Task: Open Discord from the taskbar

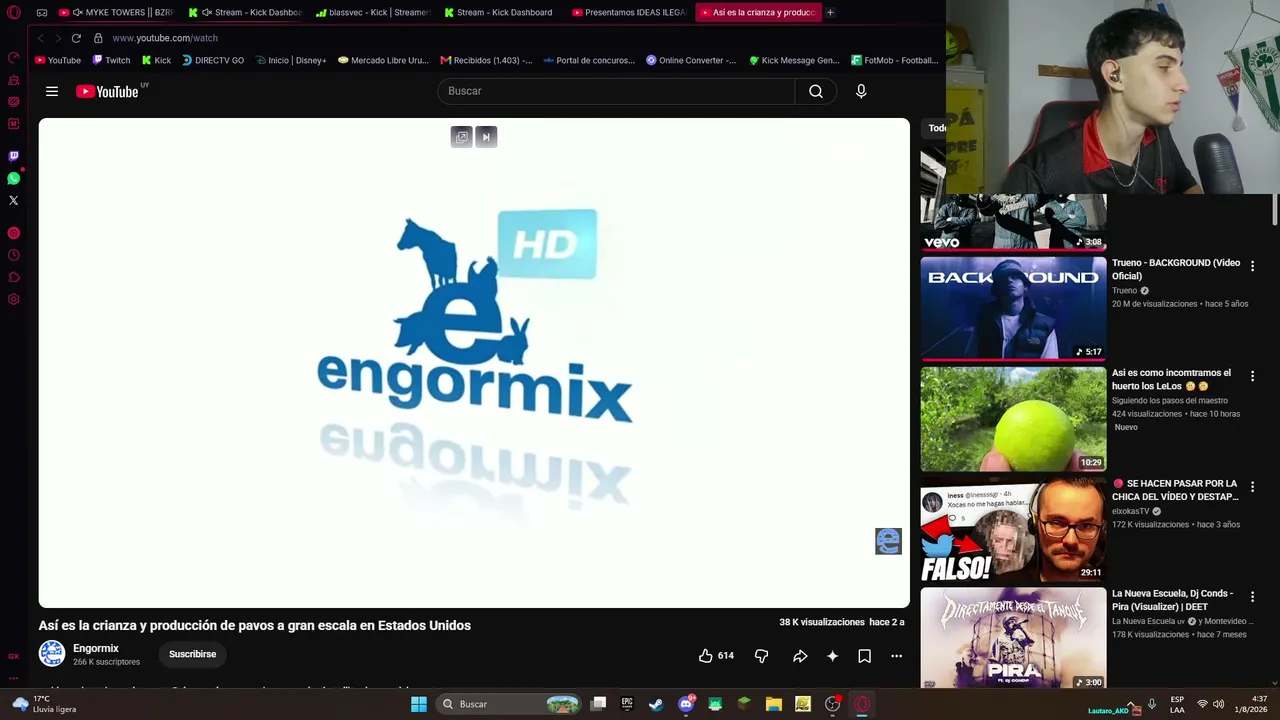Action: (686, 704)
